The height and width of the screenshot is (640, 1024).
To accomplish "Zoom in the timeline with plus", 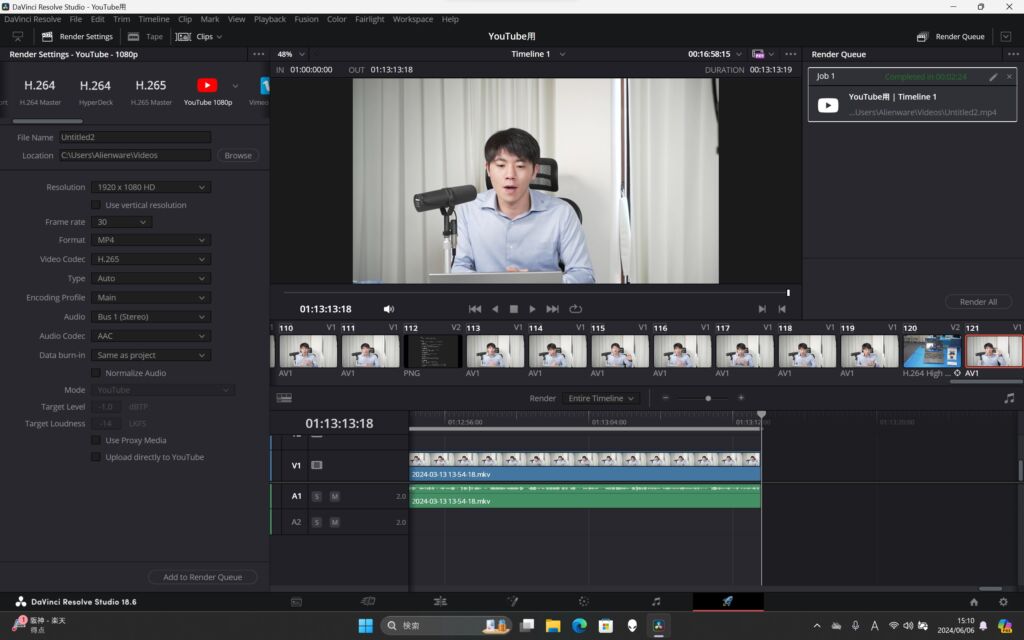I will (x=741, y=398).
